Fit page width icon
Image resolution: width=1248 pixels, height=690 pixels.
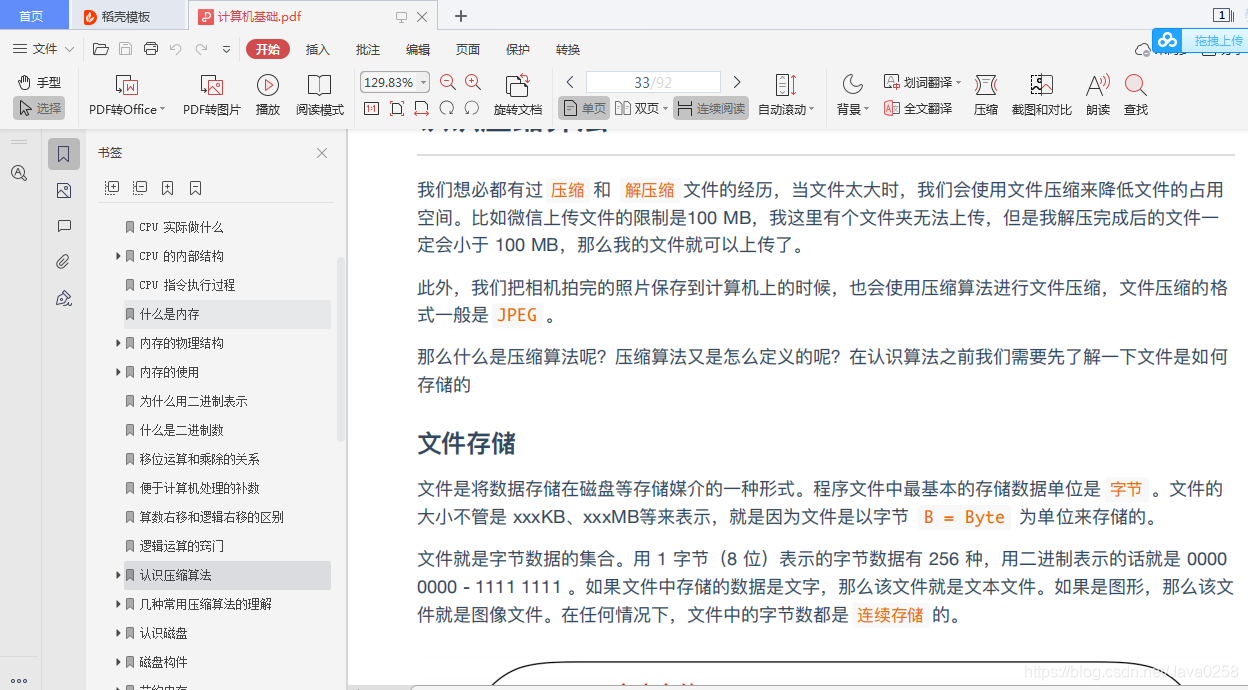coord(421,108)
